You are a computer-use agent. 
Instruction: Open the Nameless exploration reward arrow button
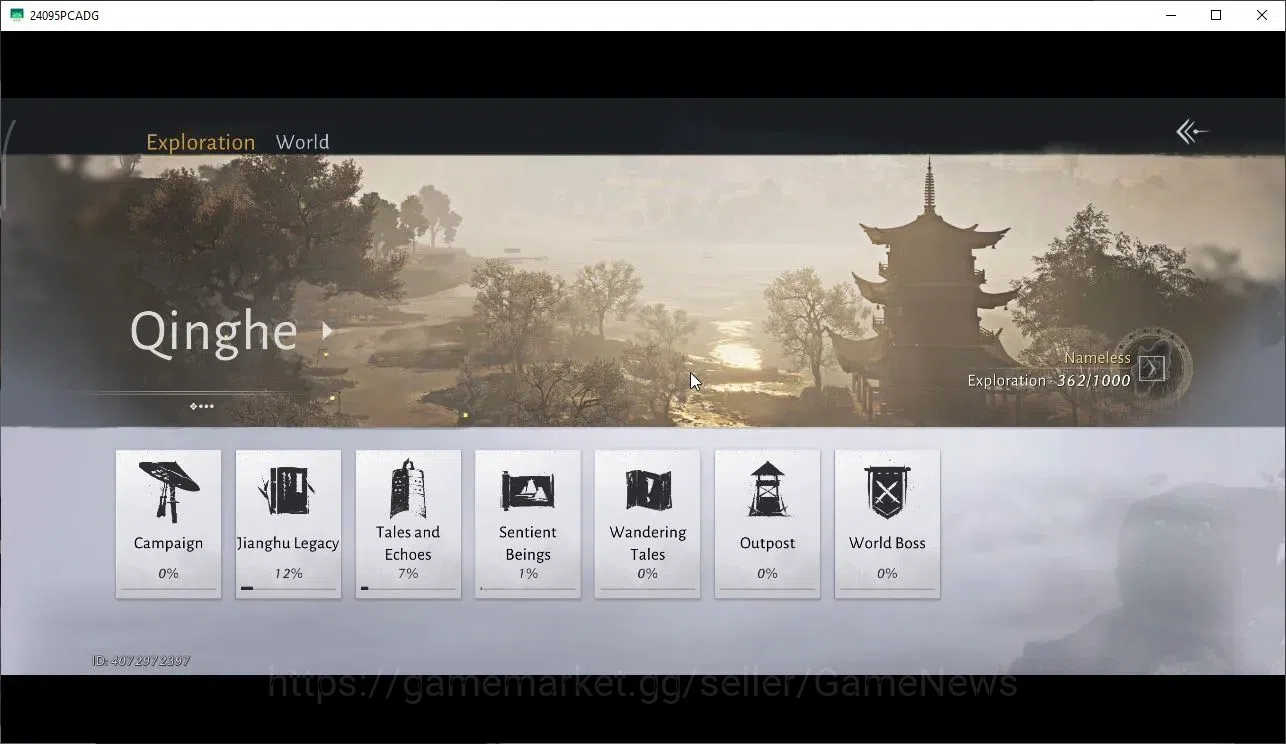pos(1151,368)
